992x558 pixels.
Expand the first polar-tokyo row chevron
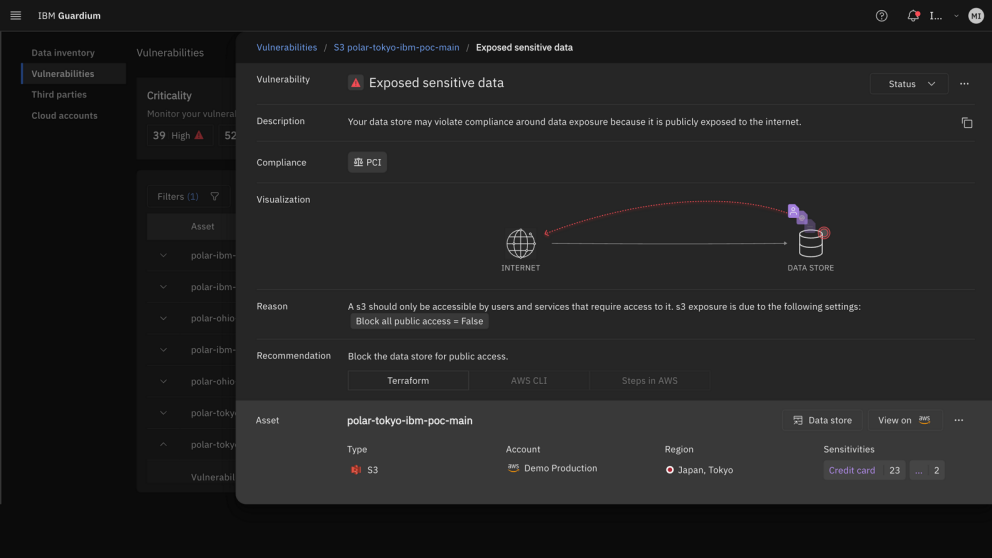(x=163, y=413)
